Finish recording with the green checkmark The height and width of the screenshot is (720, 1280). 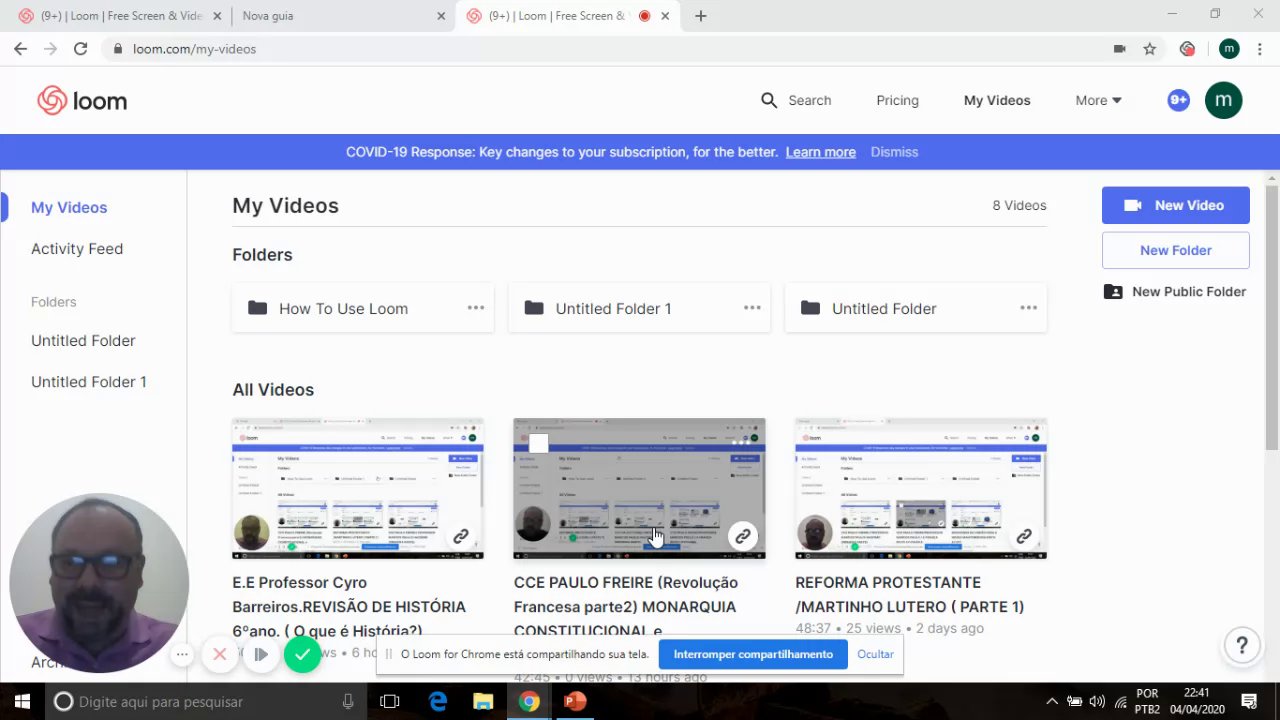click(302, 654)
